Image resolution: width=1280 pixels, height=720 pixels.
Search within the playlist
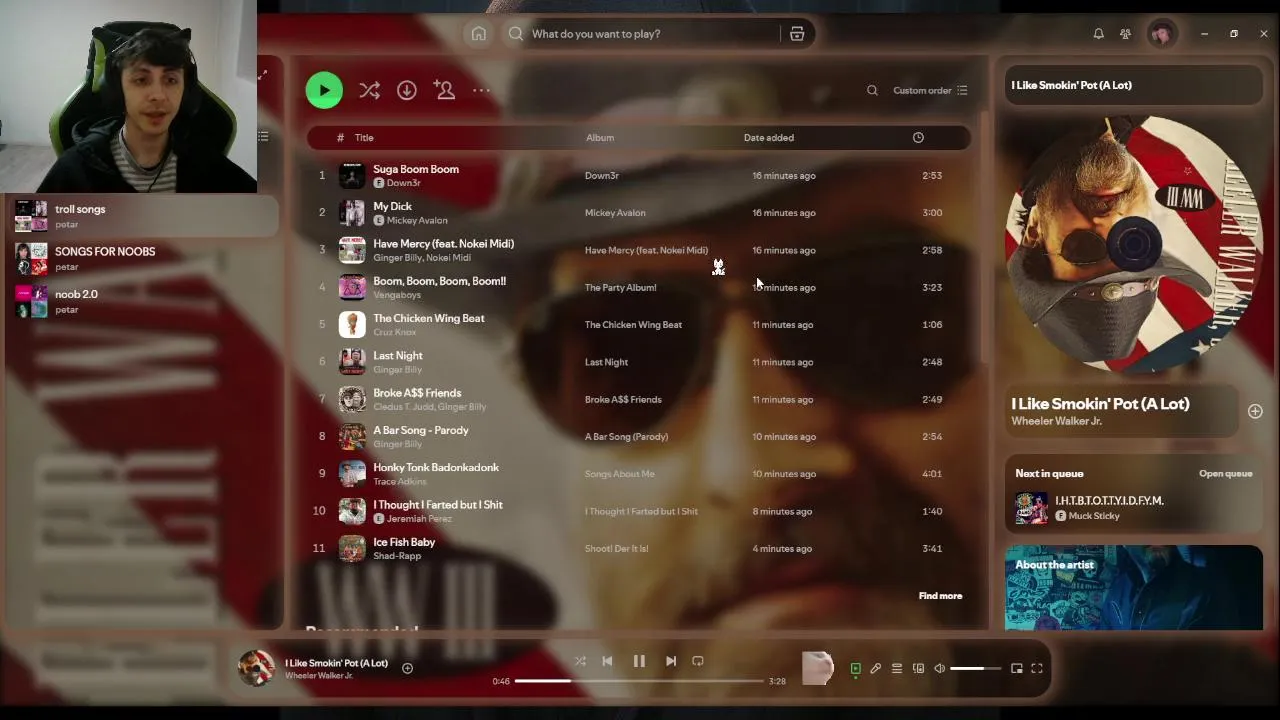click(872, 90)
